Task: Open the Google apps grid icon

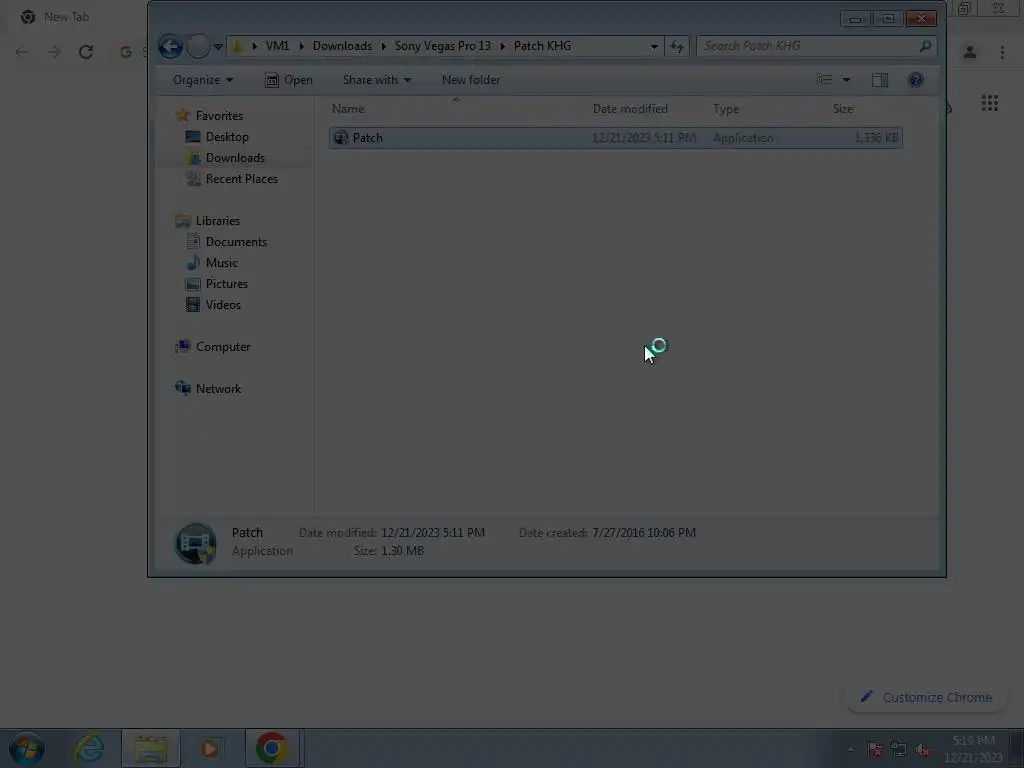Action: [x=989, y=103]
